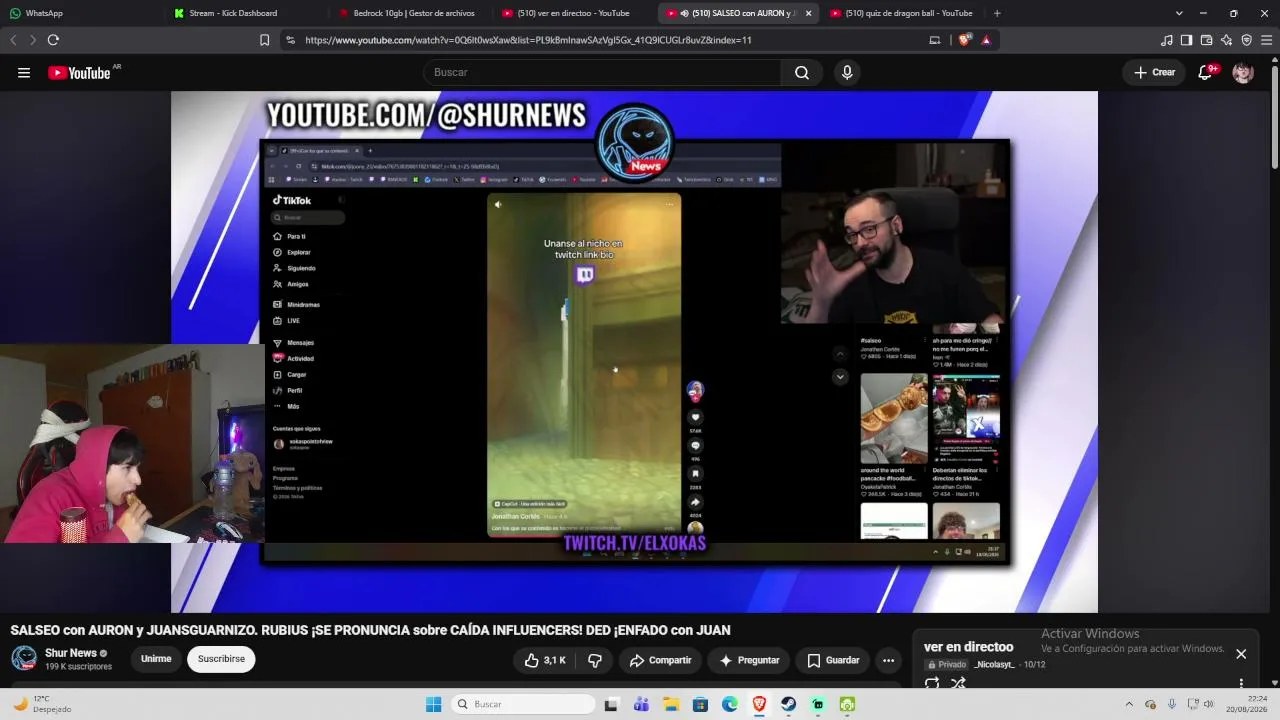This screenshot has width=1280, height=720.
Task: Focus the YouTube Buscar search field
Action: (x=602, y=73)
